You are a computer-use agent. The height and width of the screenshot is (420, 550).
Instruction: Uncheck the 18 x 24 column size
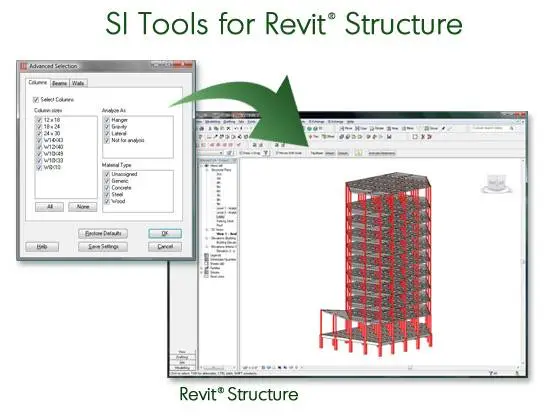click(39, 127)
